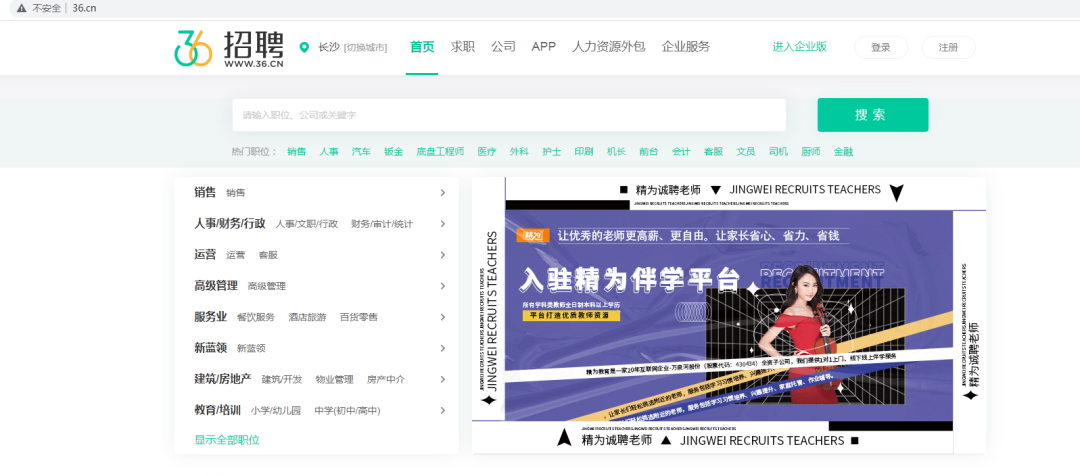This screenshot has height=476, width=1080.
Task: Focus the job keyword search field
Action: pos(509,115)
